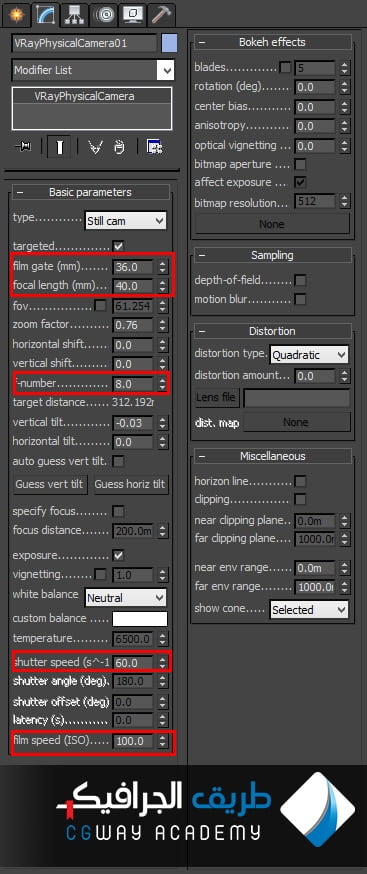Click the Guess horiz tilt button
The image size is (367, 874).
click(x=130, y=484)
